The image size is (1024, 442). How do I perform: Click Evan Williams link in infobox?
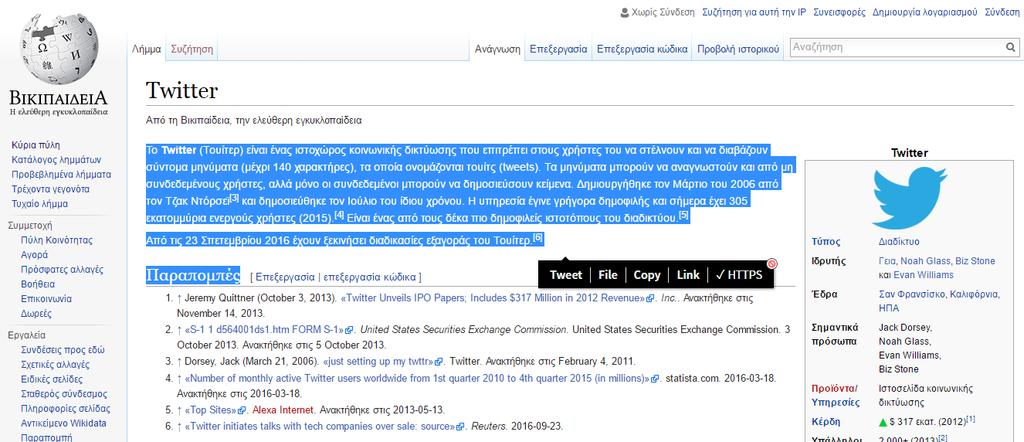pos(923,275)
